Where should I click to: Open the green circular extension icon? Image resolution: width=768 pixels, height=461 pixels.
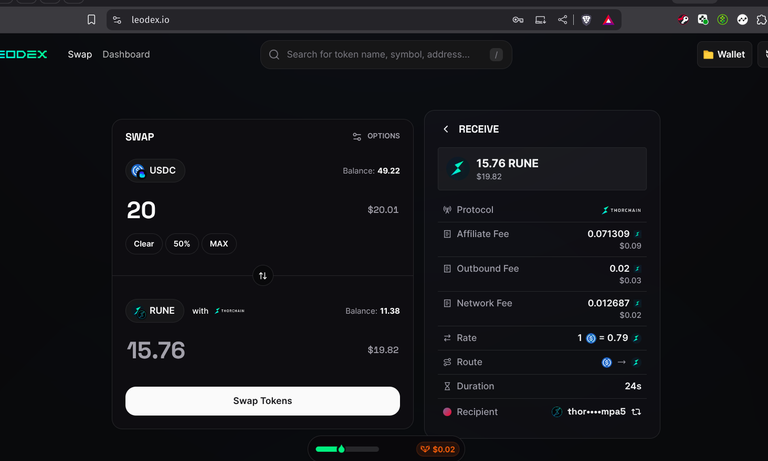[x=722, y=20]
